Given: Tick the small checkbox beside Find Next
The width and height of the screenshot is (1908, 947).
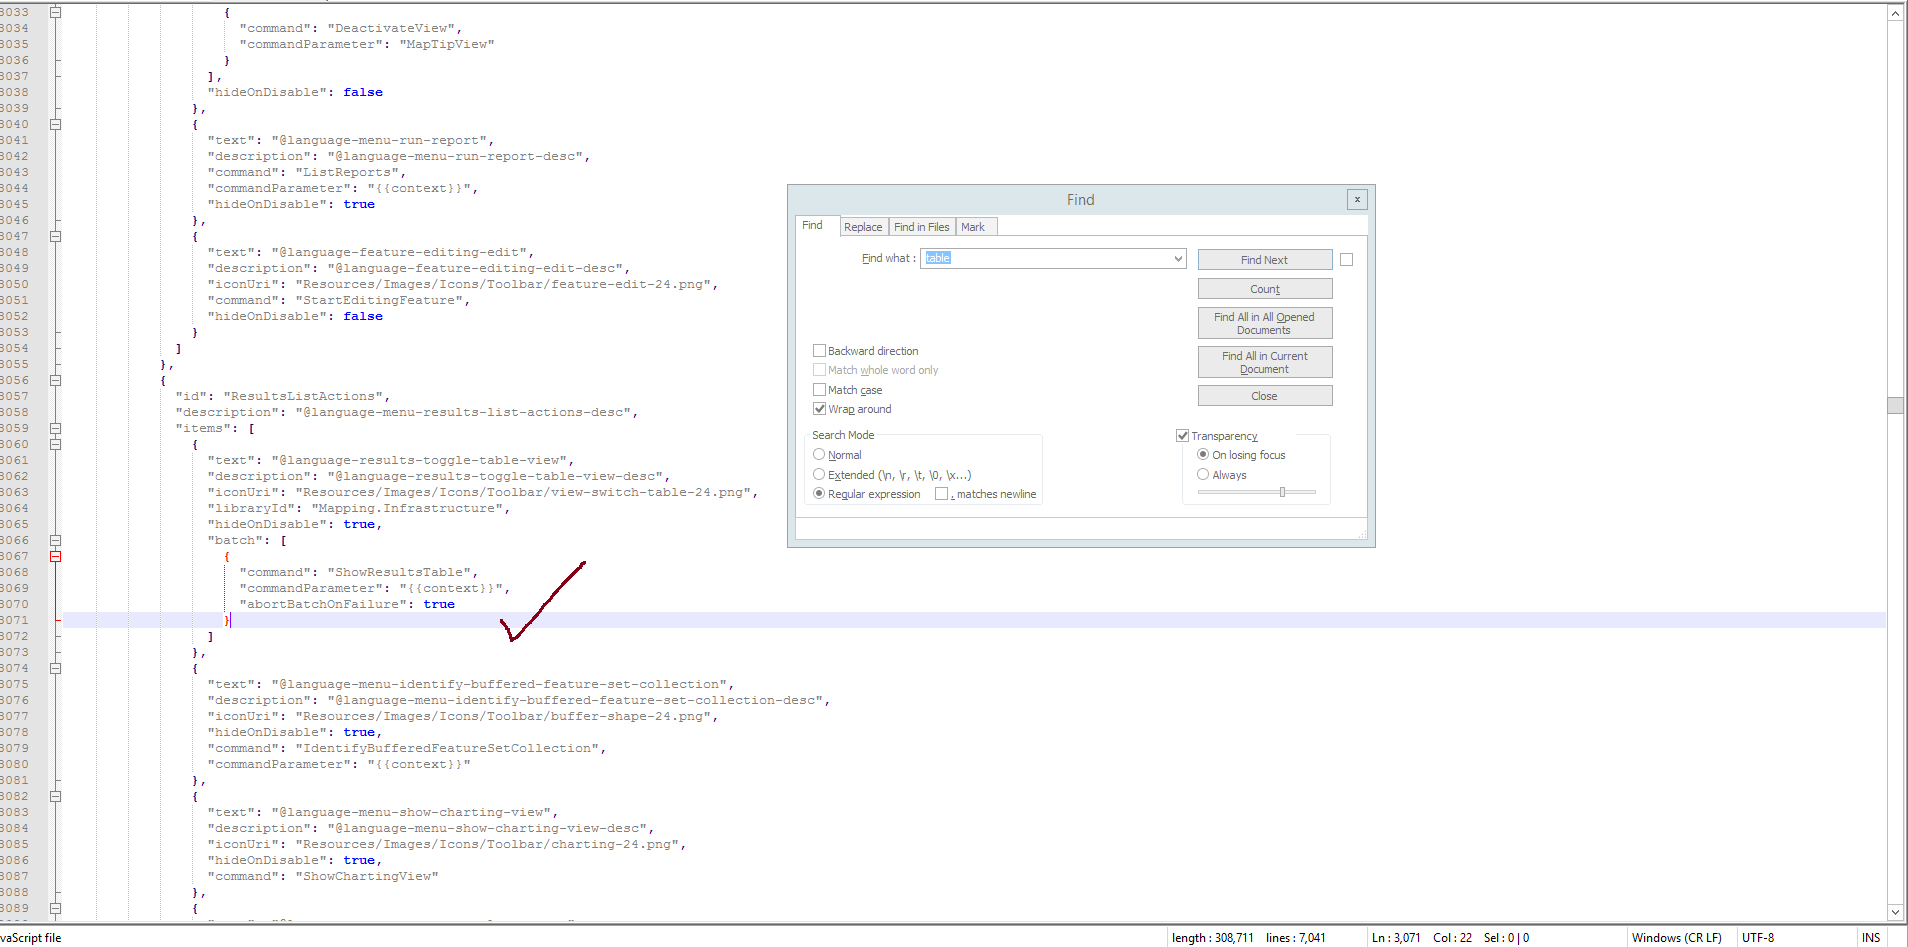Looking at the screenshot, I should [x=1347, y=260].
